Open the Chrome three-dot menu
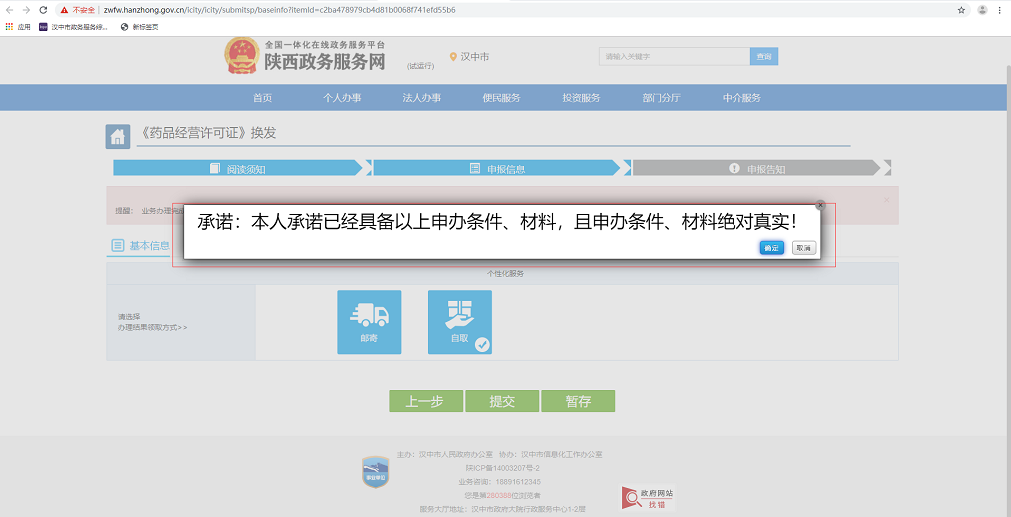Viewport: 1011px width, 517px height. click(x=1001, y=9)
